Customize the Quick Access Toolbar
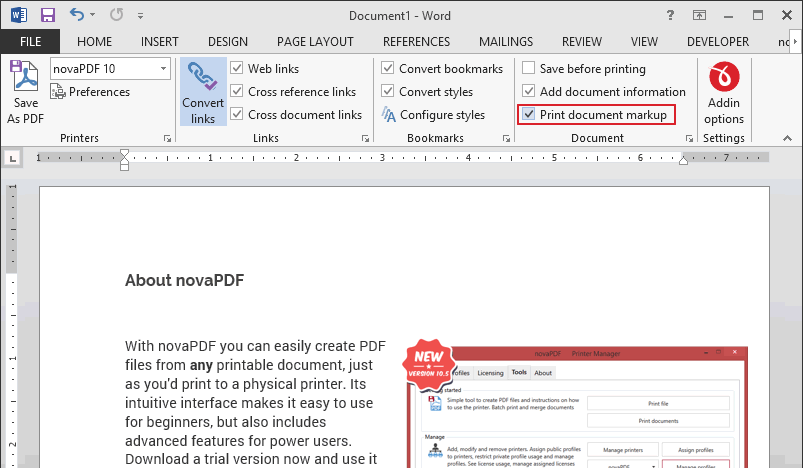The width and height of the screenshot is (803, 468). click(x=140, y=16)
